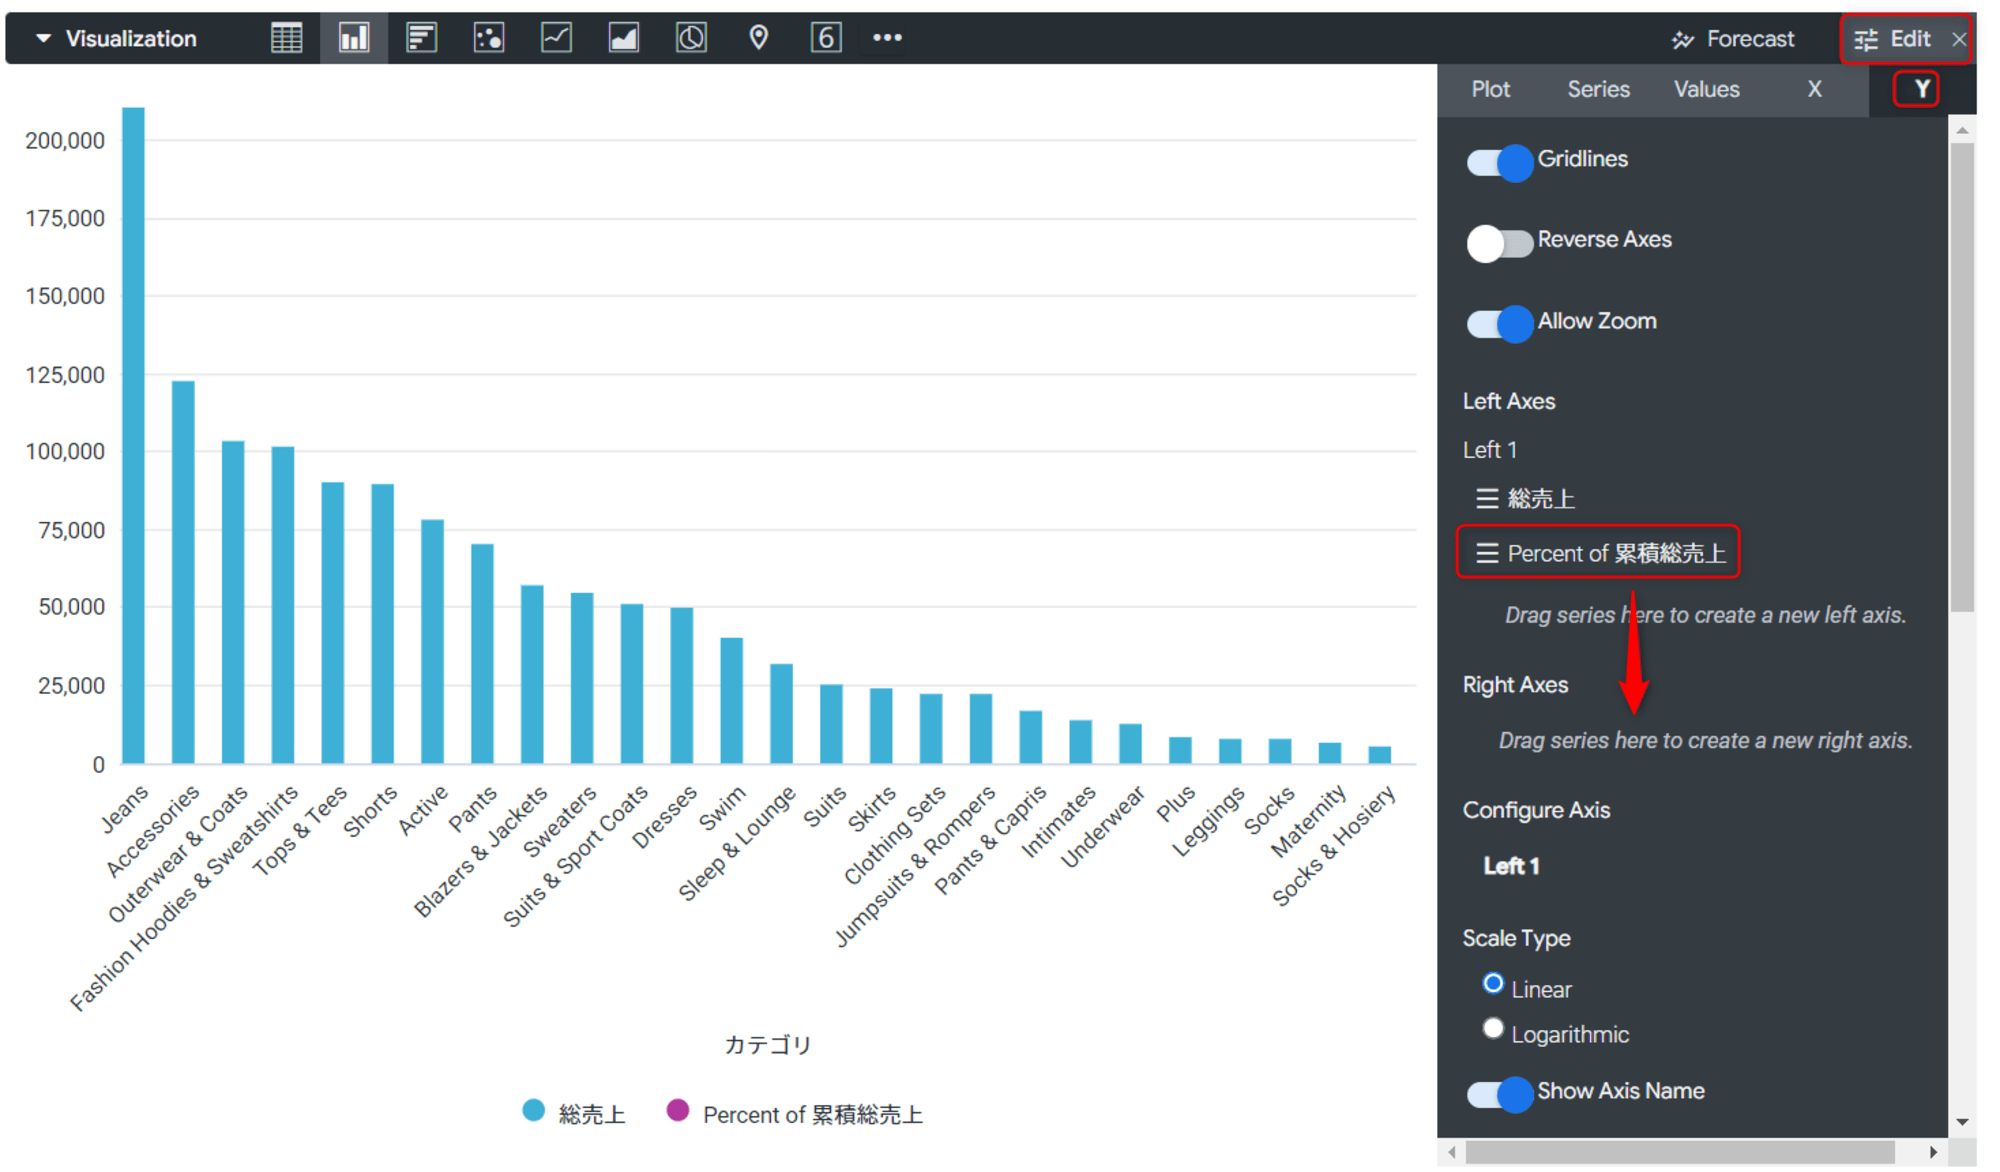Select the Area chart visualization icon
The height and width of the screenshot is (1172, 2000).
[x=624, y=39]
